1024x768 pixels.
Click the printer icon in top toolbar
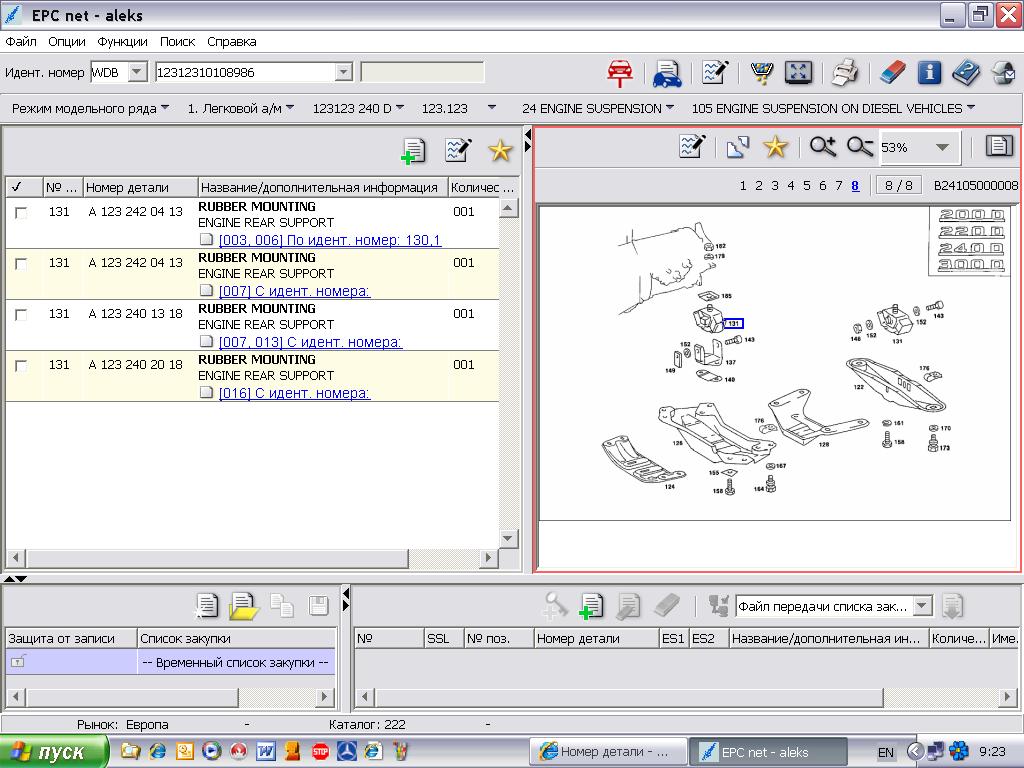(x=845, y=73)
